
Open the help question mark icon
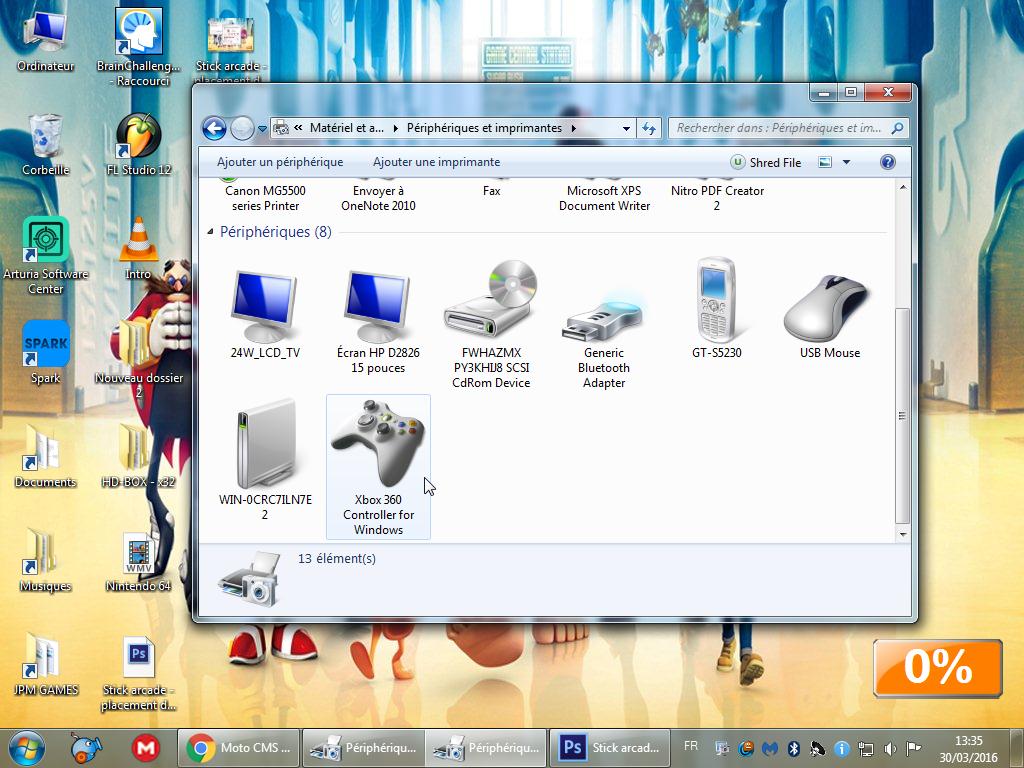tap(887, 162)
